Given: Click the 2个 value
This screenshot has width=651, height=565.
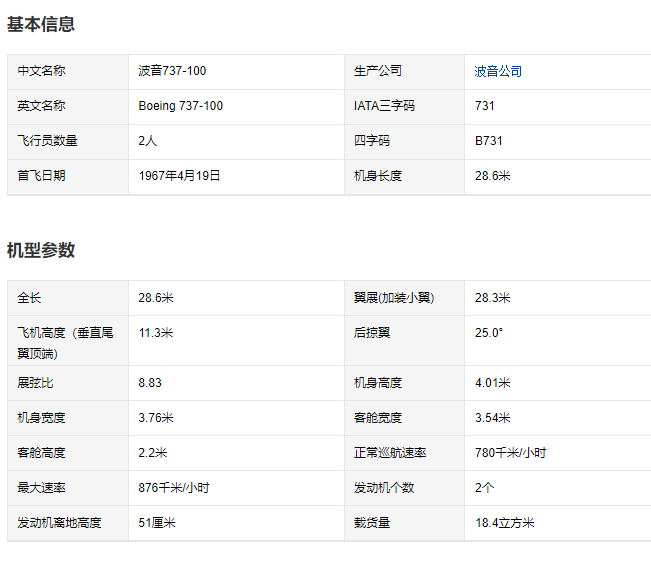Looking at the screenshot, I should 485,487.
